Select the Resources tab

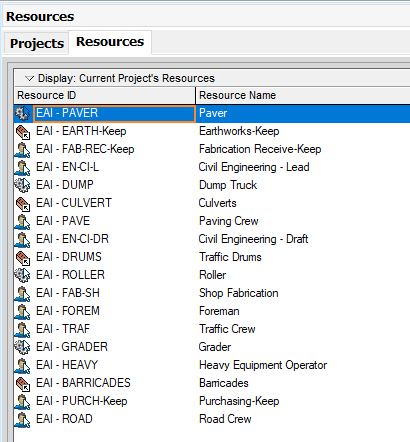point(110,42)
